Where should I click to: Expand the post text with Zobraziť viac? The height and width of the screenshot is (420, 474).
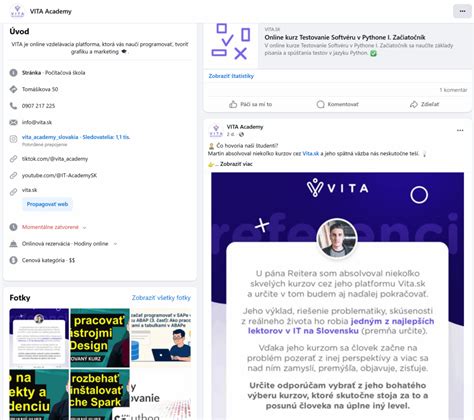click(236, 164)
